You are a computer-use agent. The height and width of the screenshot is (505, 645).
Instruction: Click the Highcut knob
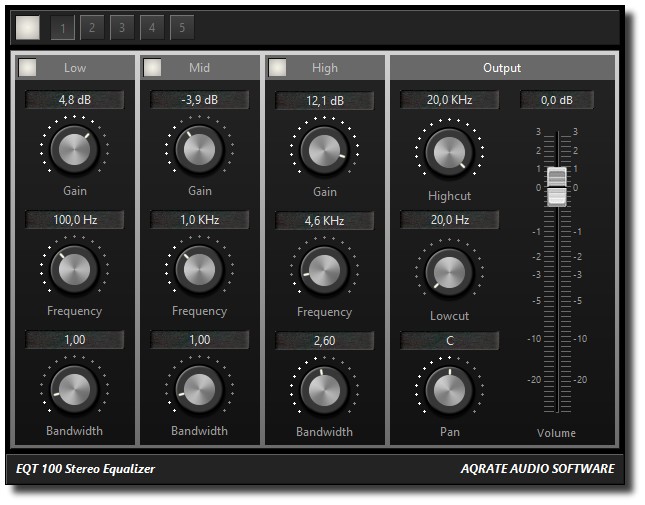450,152
